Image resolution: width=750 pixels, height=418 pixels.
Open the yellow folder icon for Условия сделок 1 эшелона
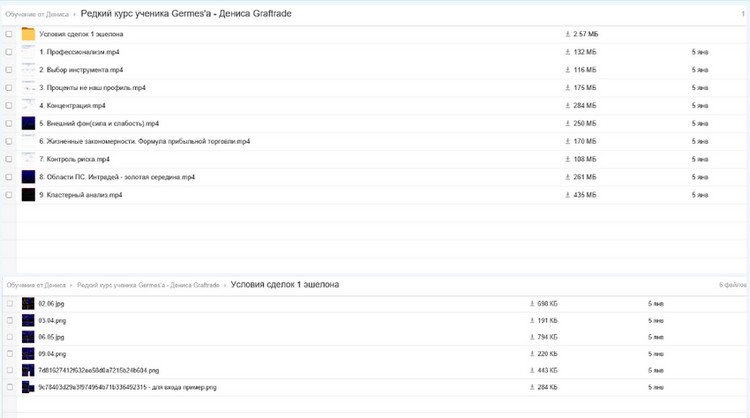click(x=28, y=34)
